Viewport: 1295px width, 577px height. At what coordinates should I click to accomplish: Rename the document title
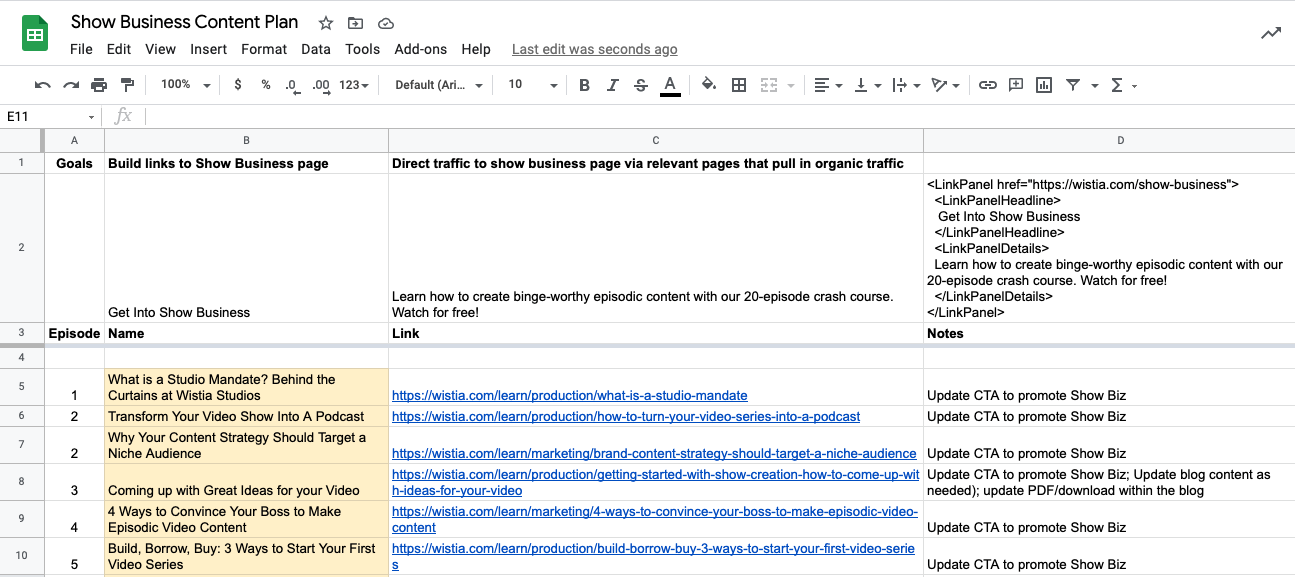[x=185, y=22]
